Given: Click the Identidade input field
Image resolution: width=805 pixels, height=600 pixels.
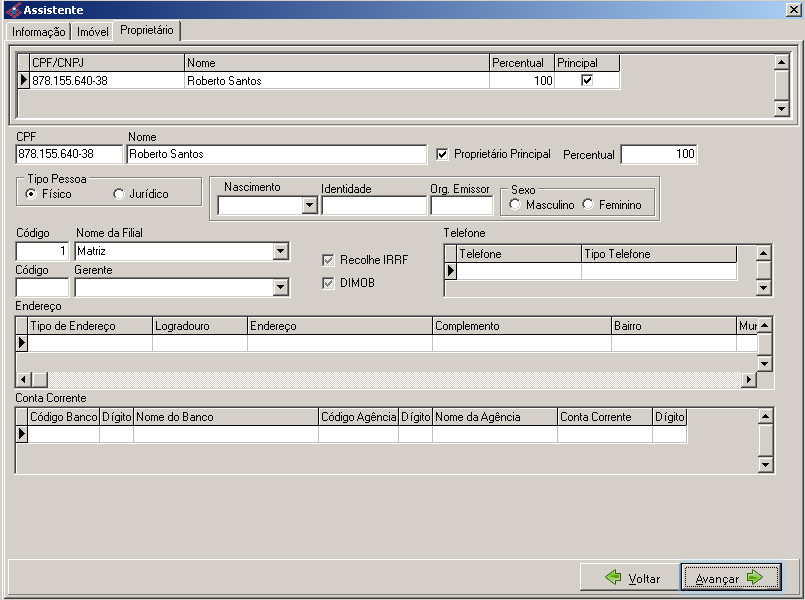Looking at the screenshot, I should coord(374,206).
